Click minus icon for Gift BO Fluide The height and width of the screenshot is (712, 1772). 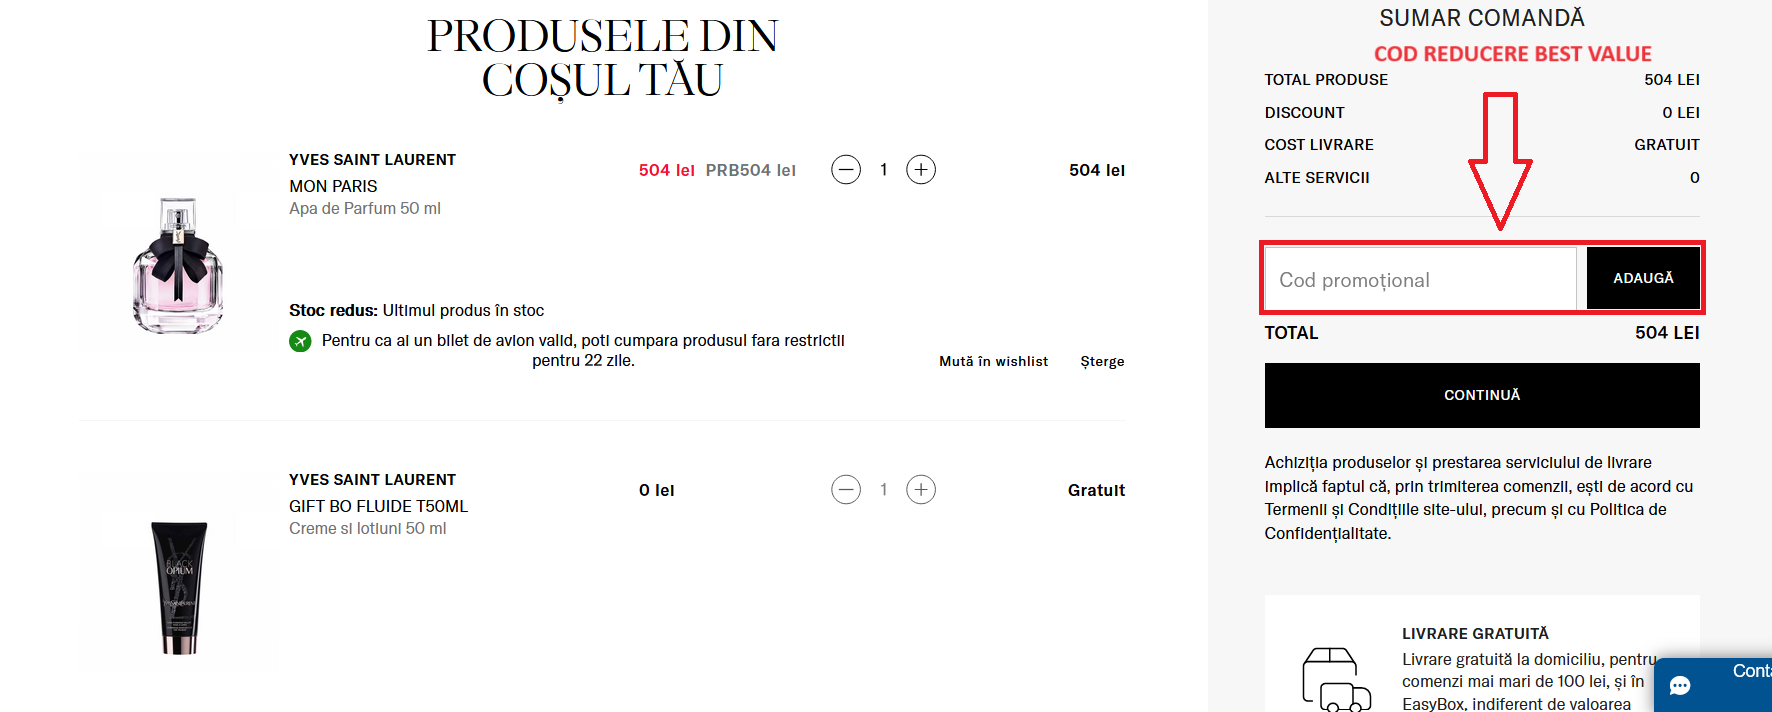point(846,490)
